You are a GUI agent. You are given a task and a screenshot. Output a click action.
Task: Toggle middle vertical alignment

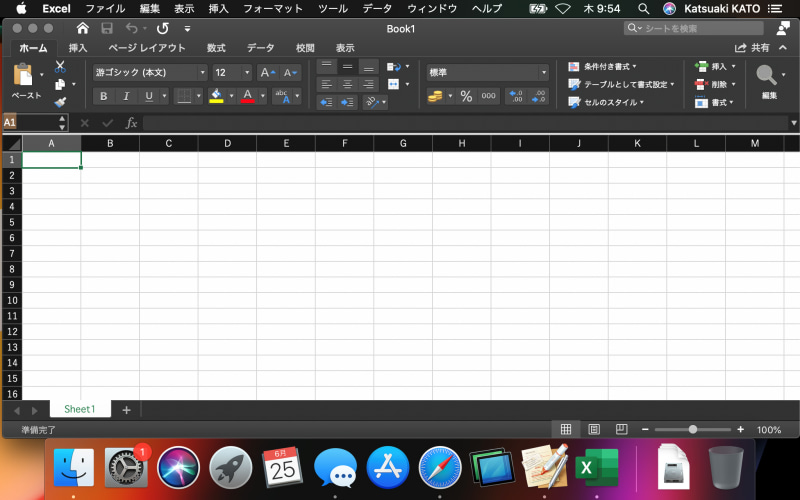point(347,66)
